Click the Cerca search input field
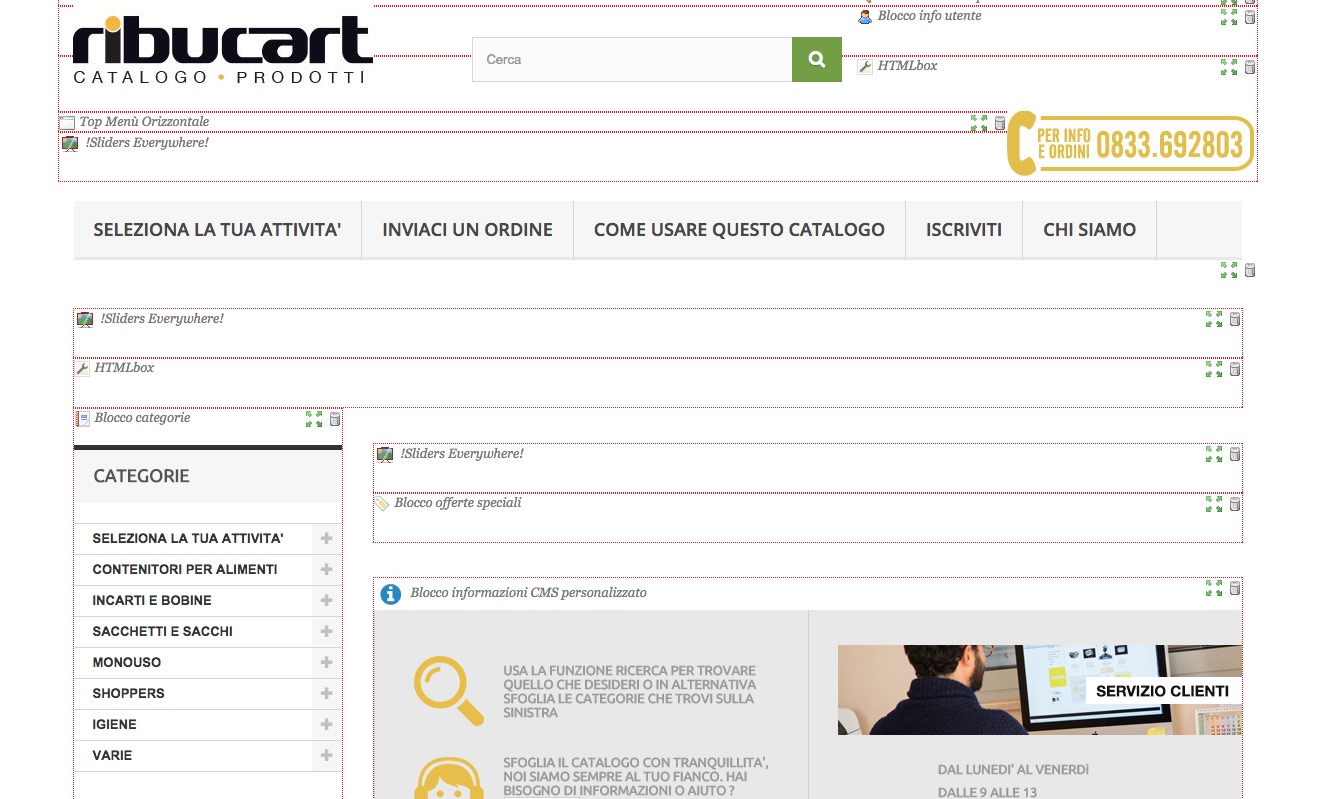 (632, 60)
